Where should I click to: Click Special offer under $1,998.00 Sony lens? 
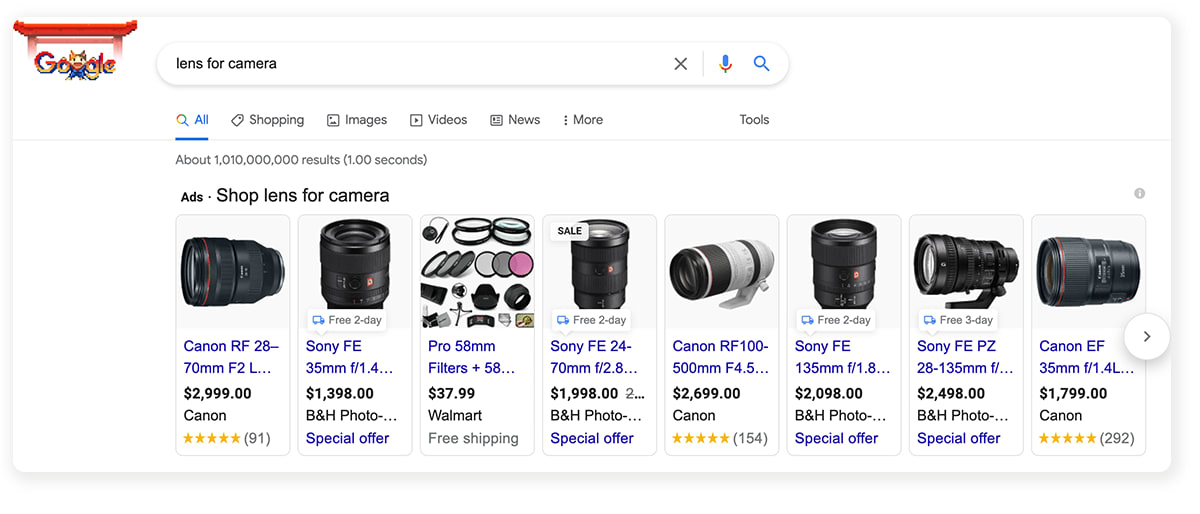pyautogui.click(x=592, y=438)
